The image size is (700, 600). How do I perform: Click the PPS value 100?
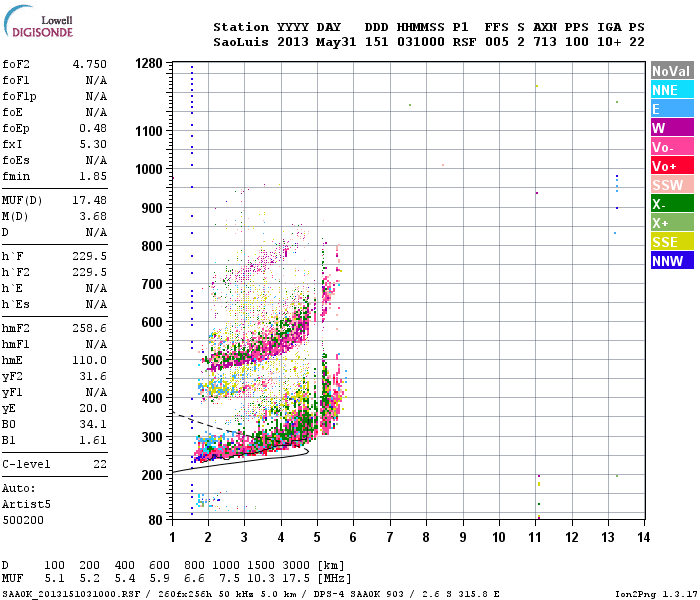577,42
